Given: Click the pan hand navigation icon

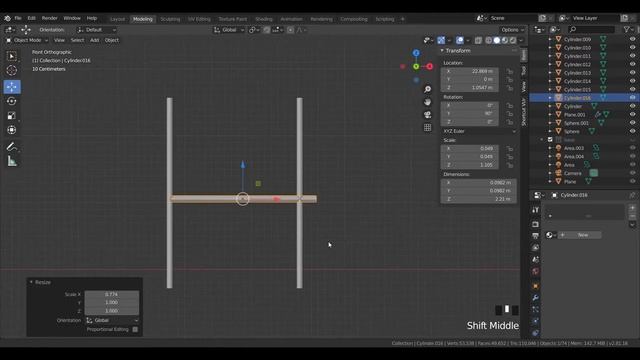Looking at the screenshot, I should (x=427, y=102).
